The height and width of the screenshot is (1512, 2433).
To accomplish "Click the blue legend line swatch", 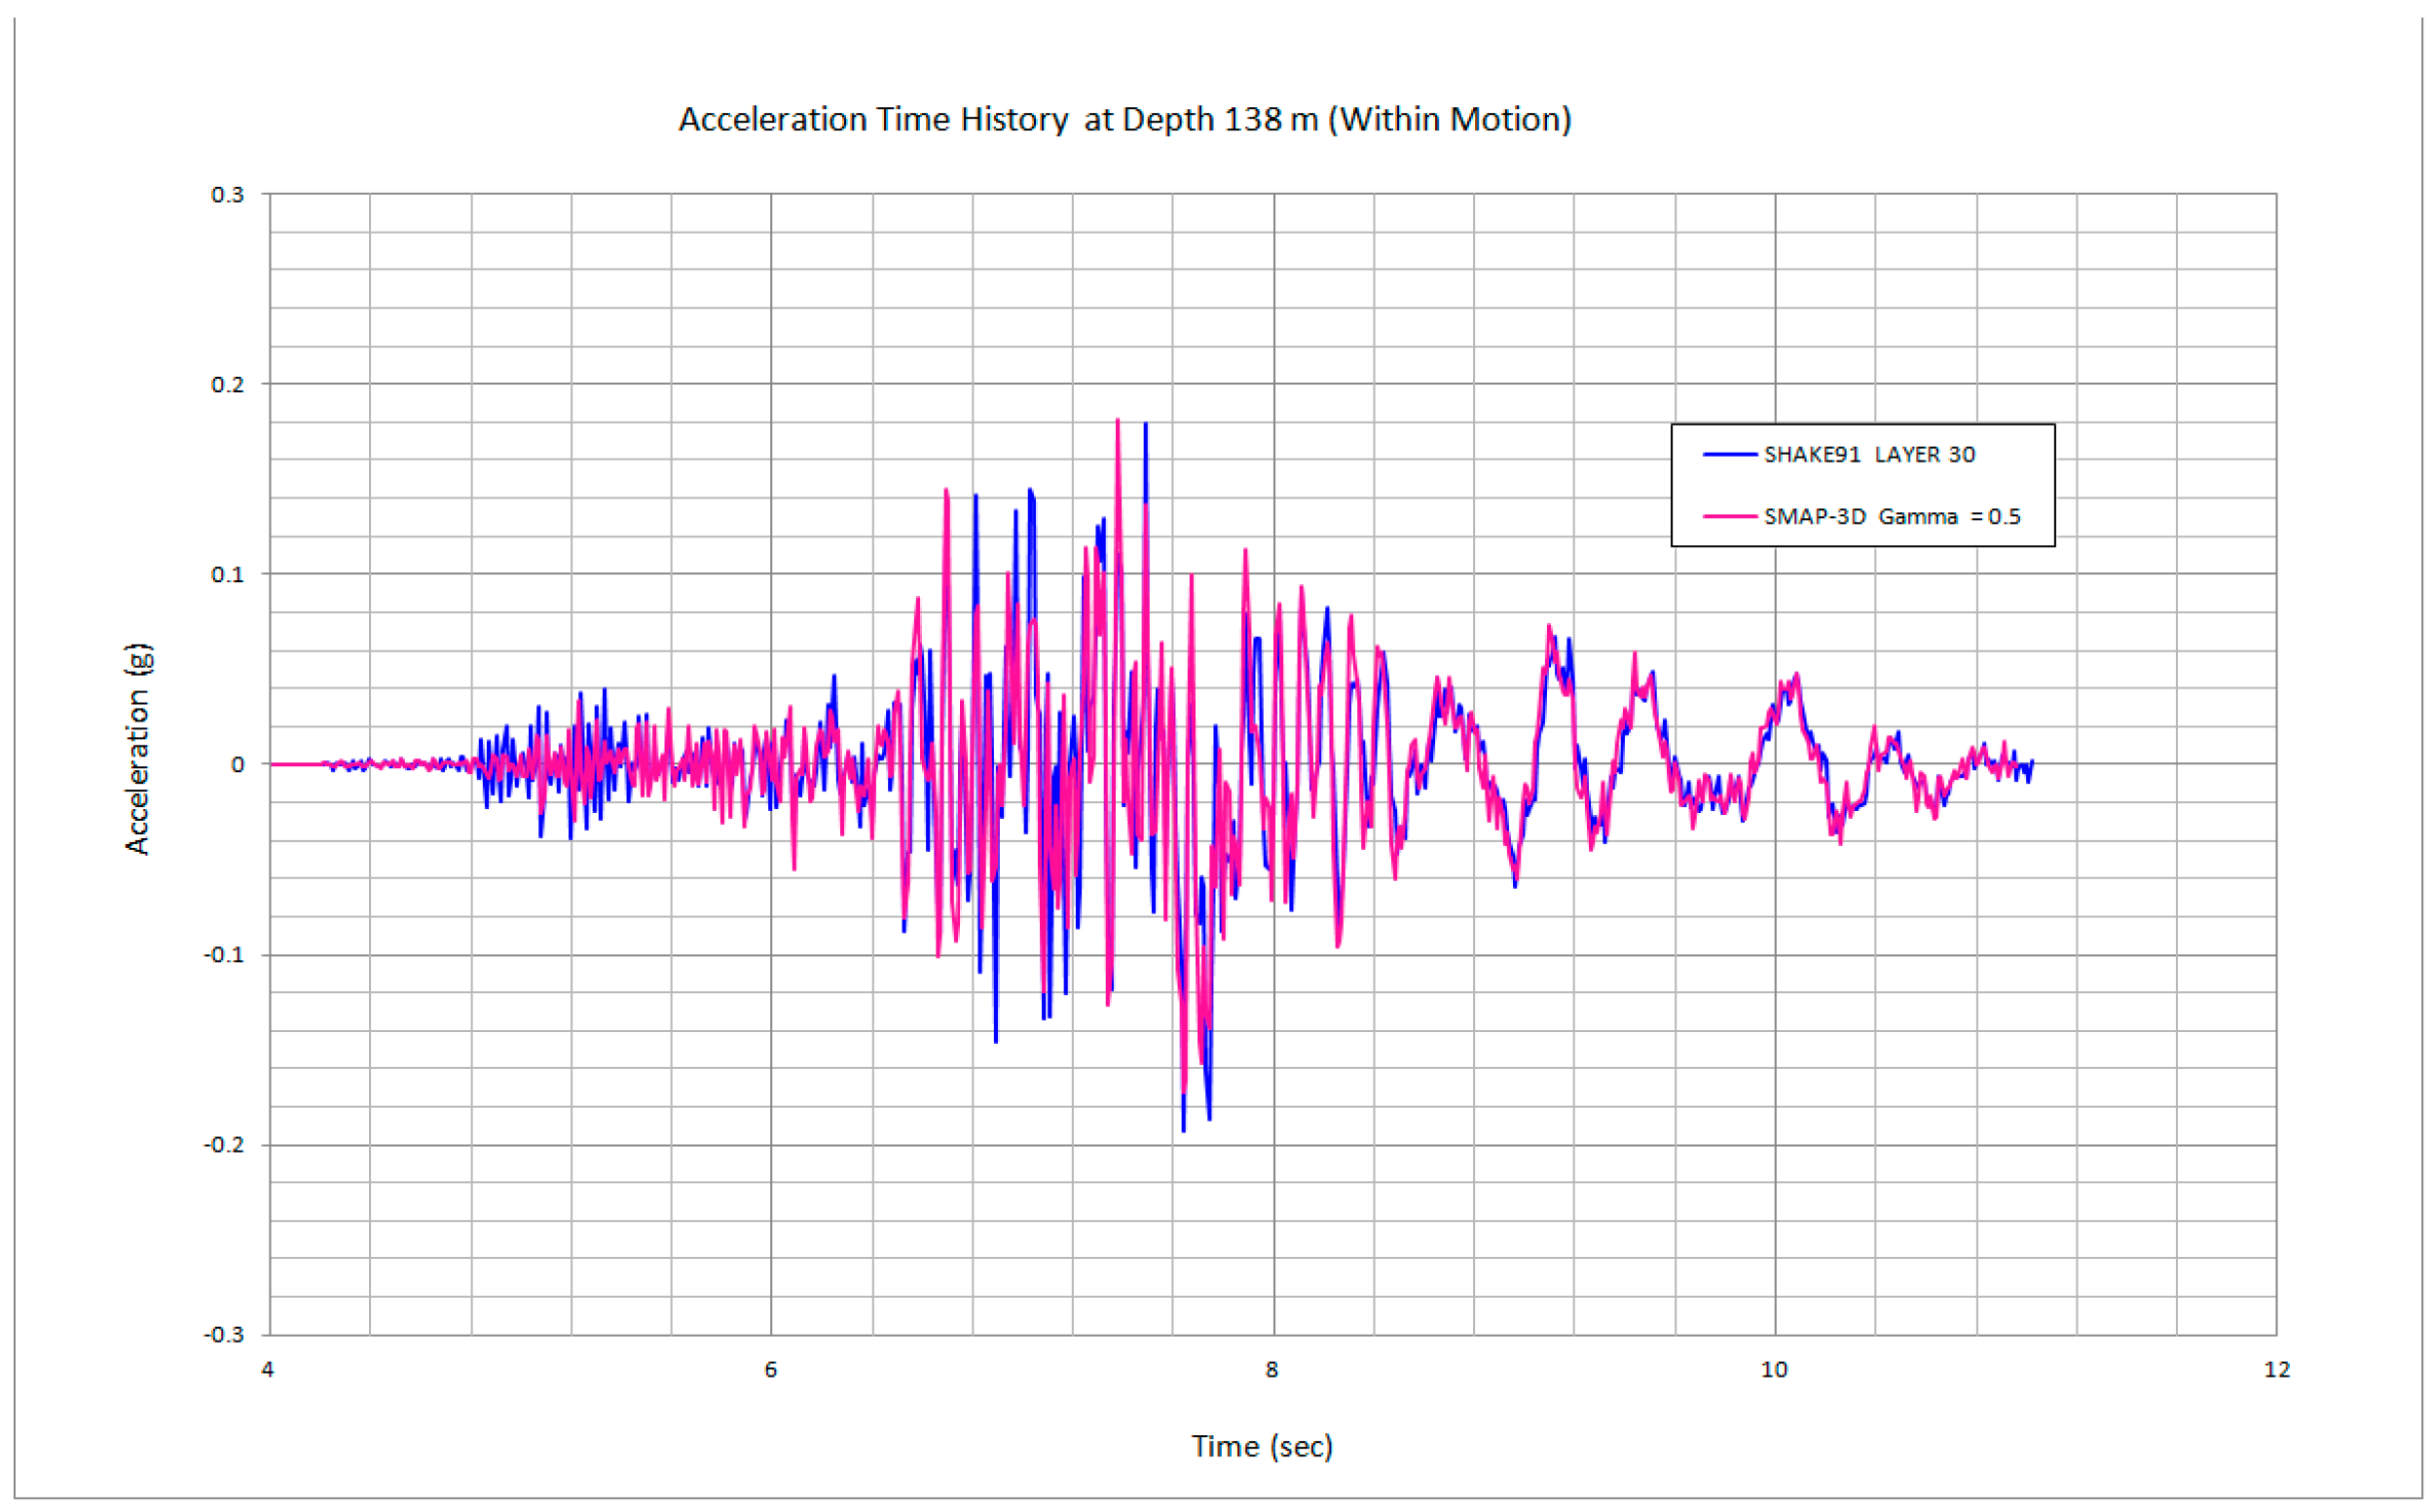I will coord(1729,455).
